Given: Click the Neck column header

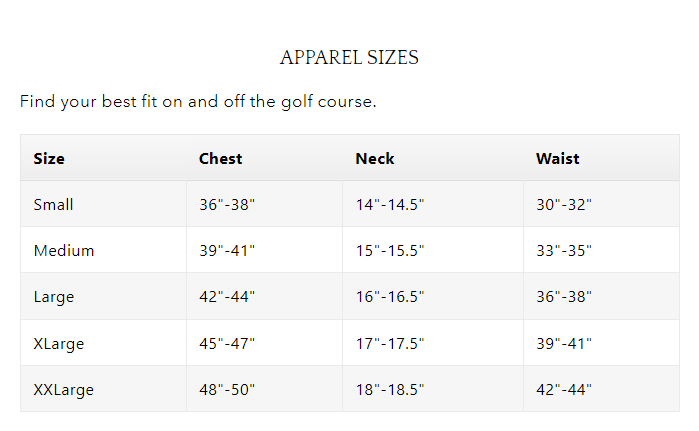Looking at the screenshot, I should click(x=375, y=158).
